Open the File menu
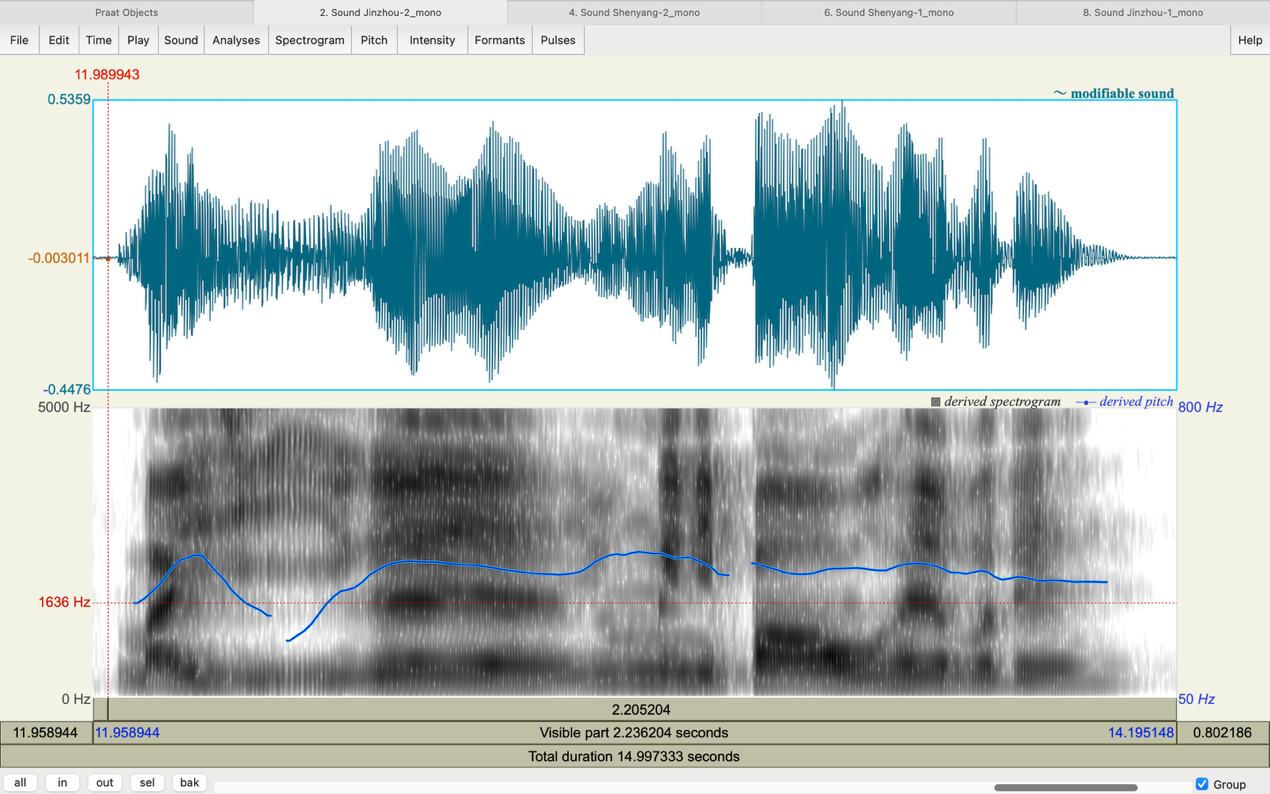The image size is (1270, 794). (x=19, y=40)
